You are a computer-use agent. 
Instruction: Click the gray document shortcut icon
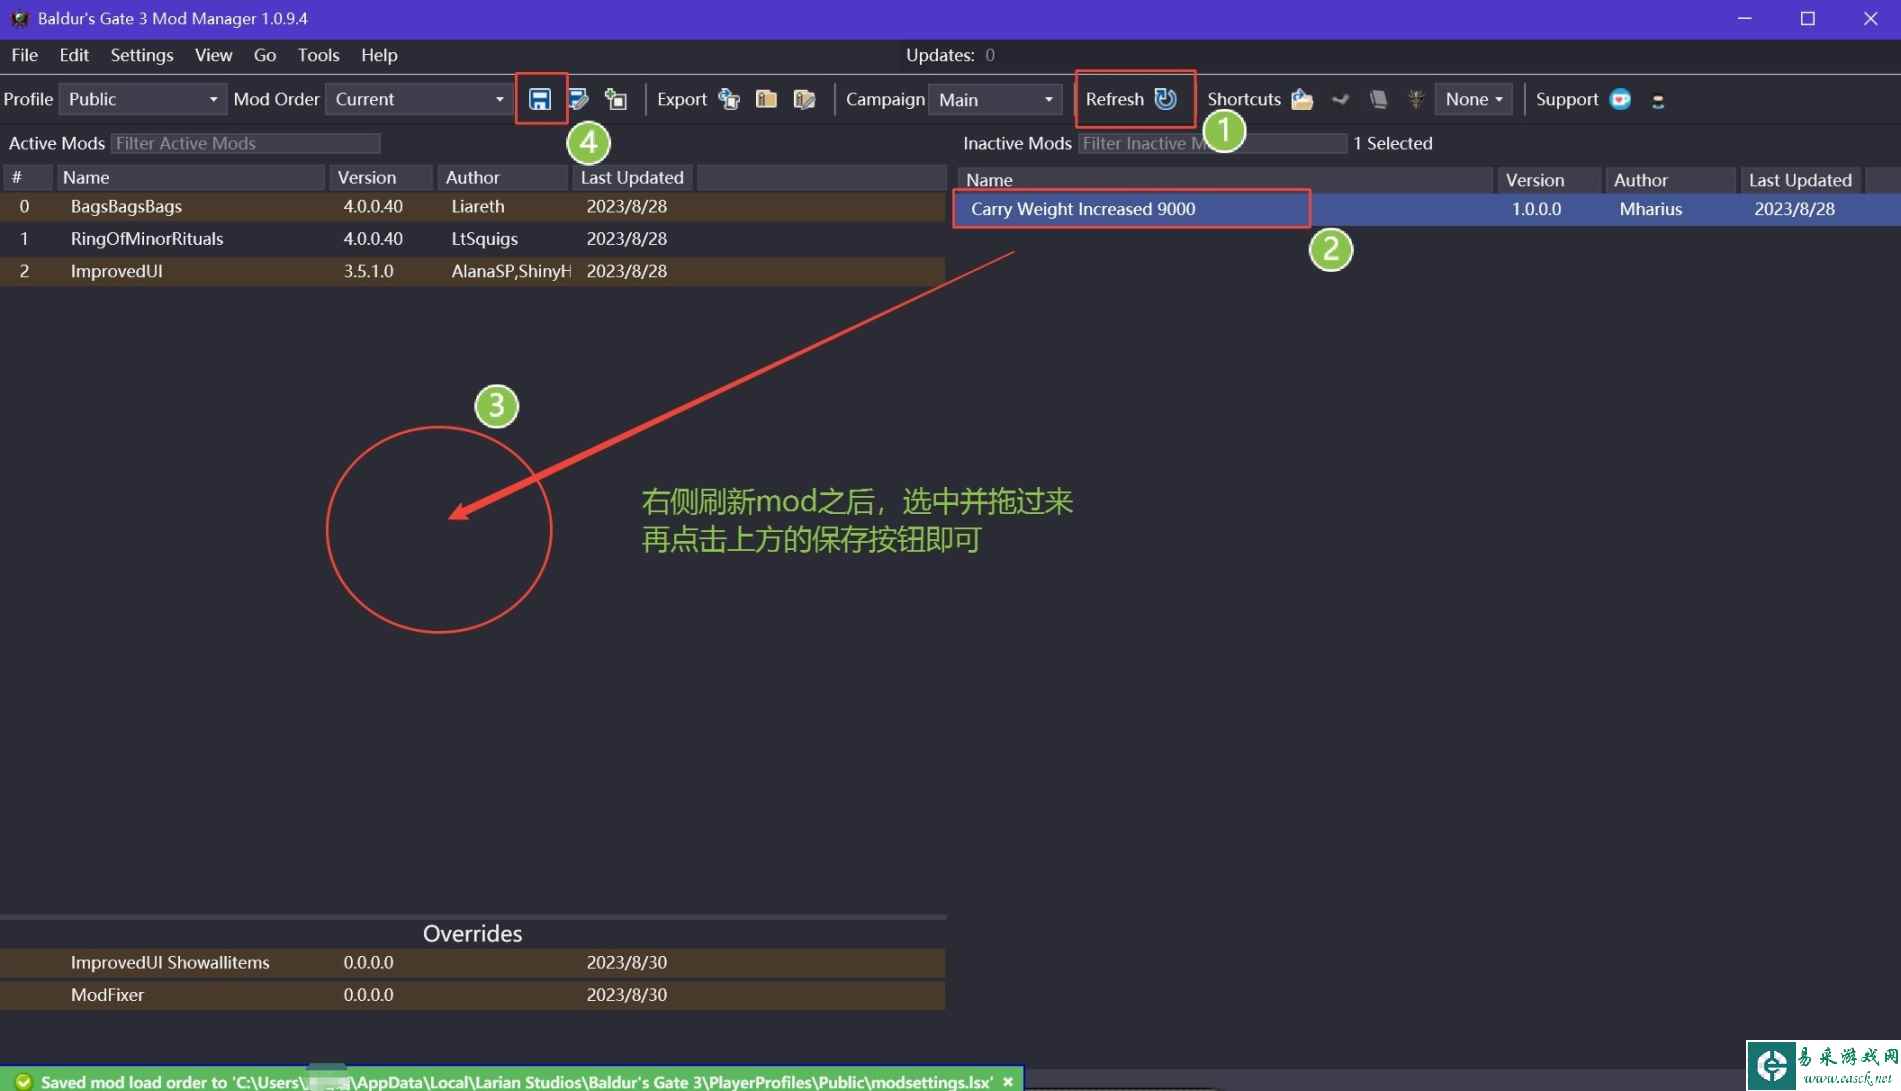1378,99
